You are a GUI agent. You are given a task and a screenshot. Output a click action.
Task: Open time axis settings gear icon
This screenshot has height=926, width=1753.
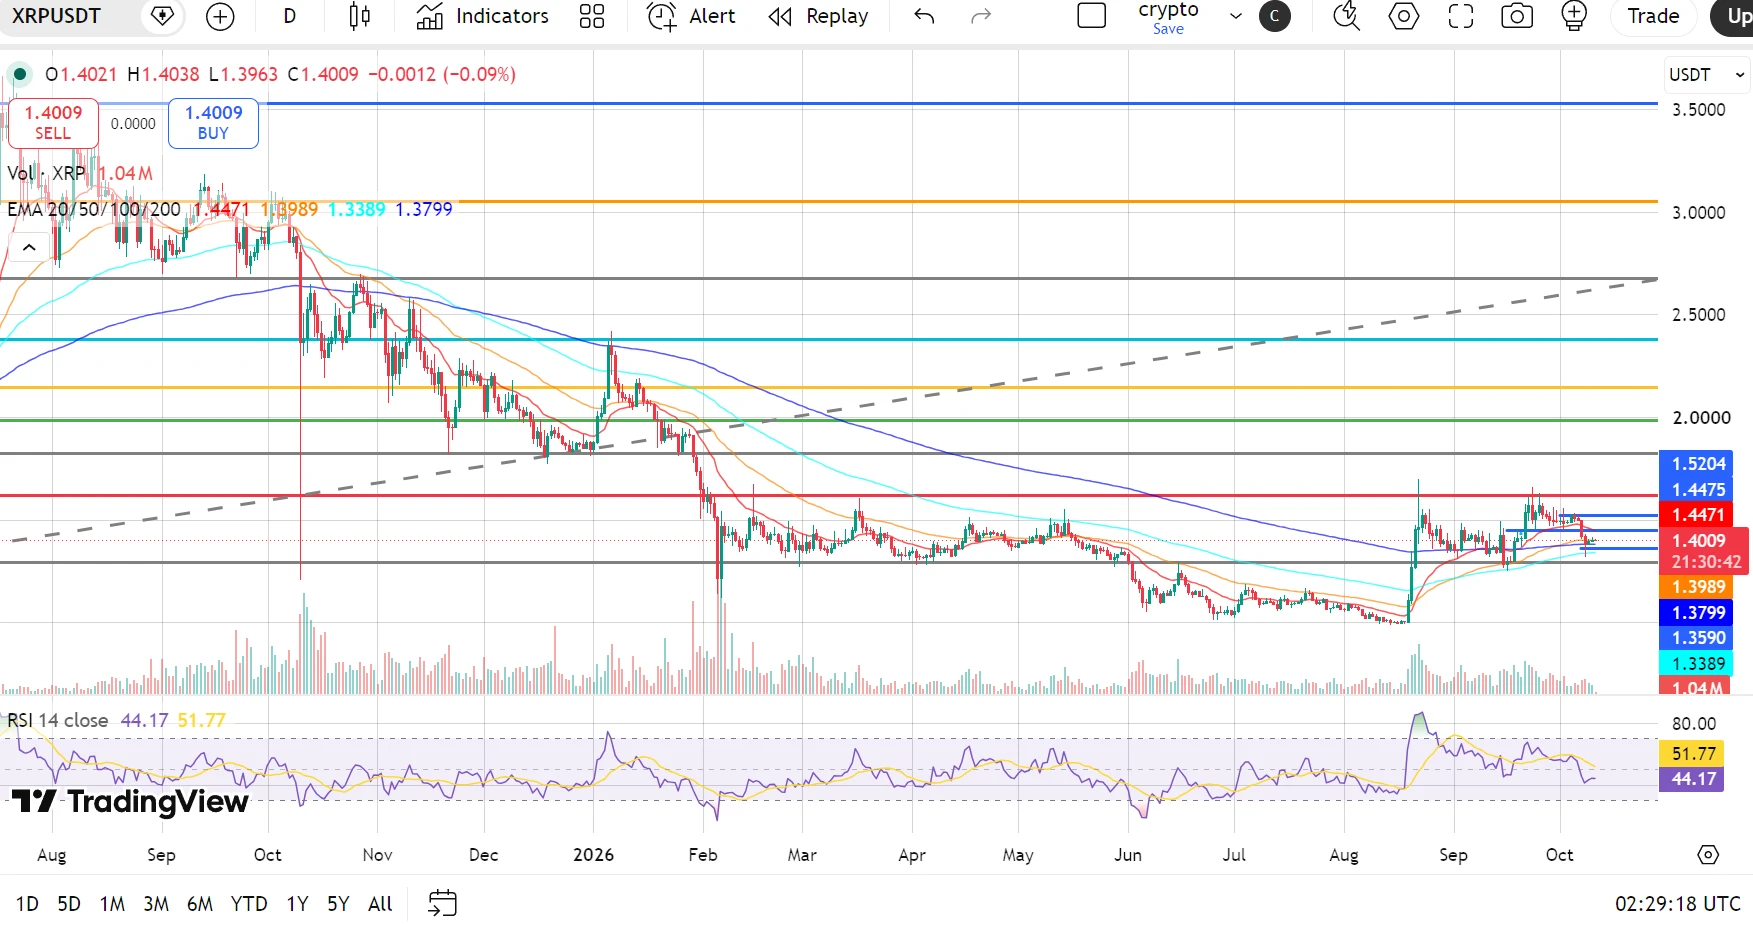click(x=1708, y=855)
